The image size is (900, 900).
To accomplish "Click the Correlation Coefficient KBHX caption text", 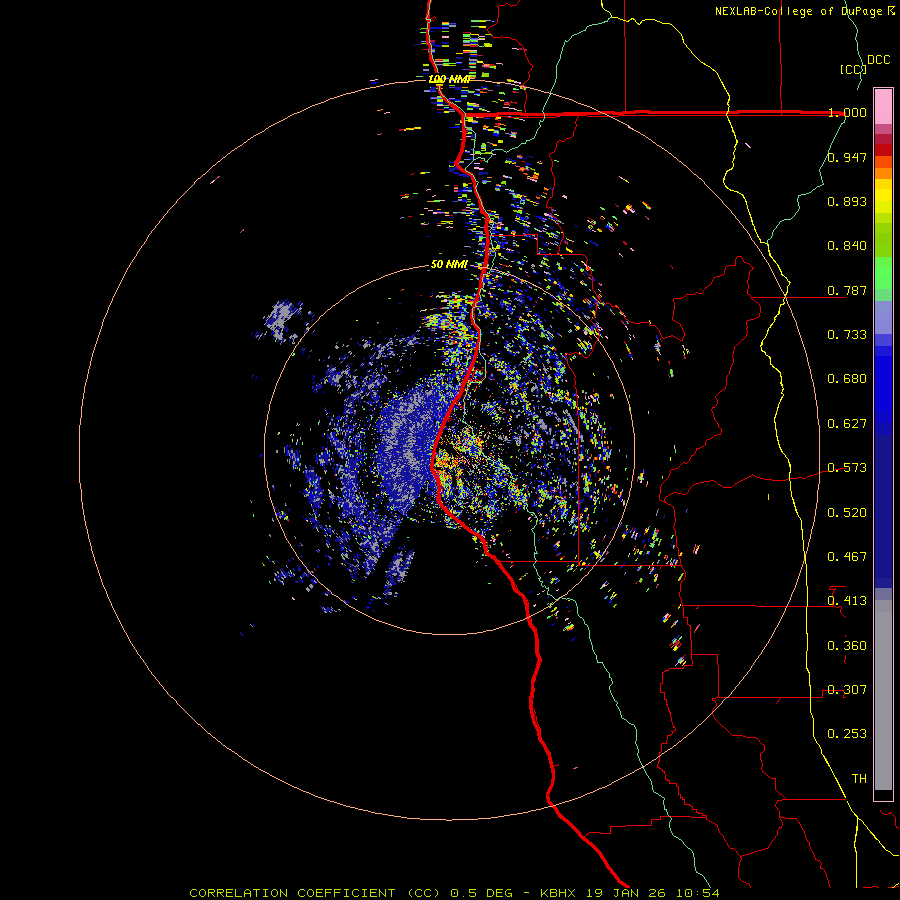I will tap(454, 893).
